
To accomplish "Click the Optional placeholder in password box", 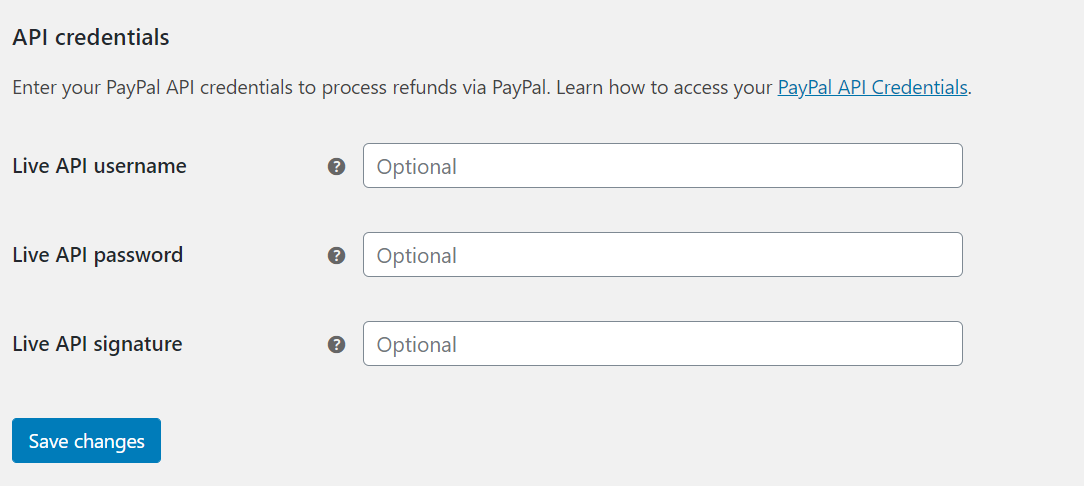I will [x=416, y=256].
